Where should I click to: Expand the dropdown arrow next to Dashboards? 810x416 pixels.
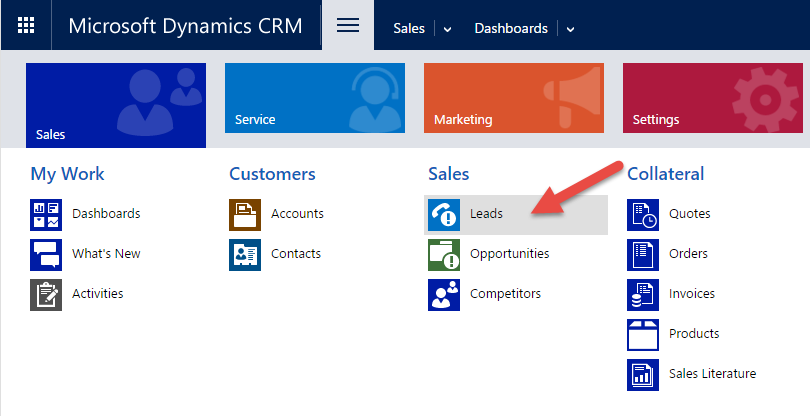(570, 29)
